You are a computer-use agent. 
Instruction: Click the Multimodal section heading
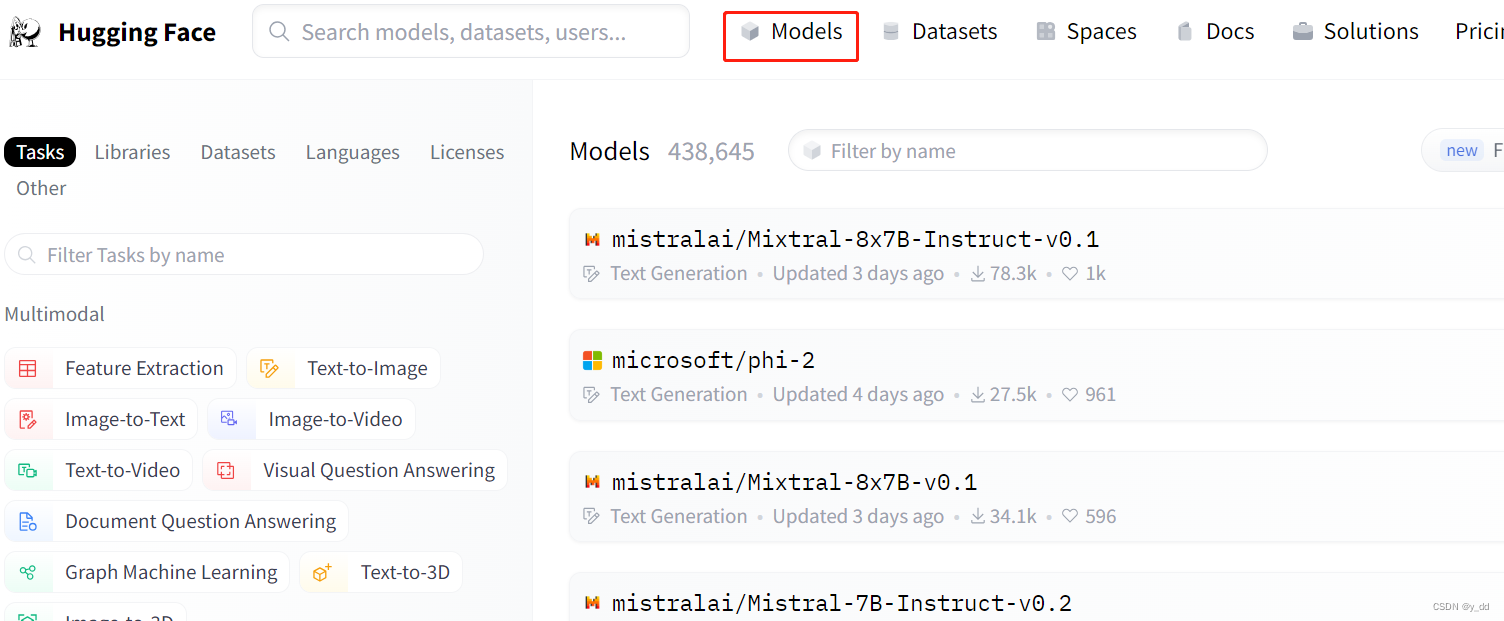(x=55, y=314)
